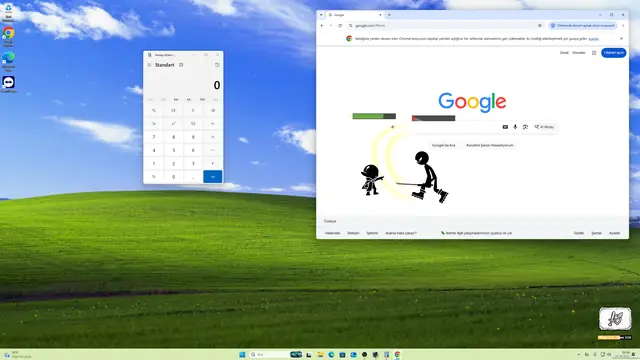Viewport: 640px width, 360px height.
Task: Open a new tab in Chrome
Action: click(389, 15)
